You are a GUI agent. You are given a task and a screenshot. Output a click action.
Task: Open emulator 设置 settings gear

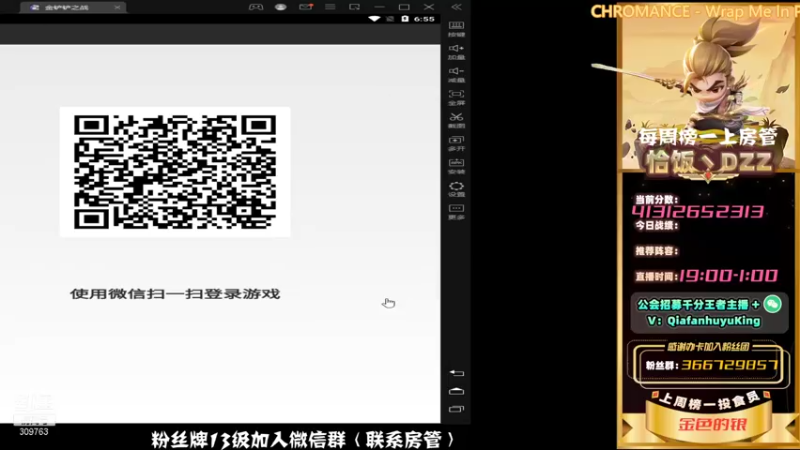[456, 189]
